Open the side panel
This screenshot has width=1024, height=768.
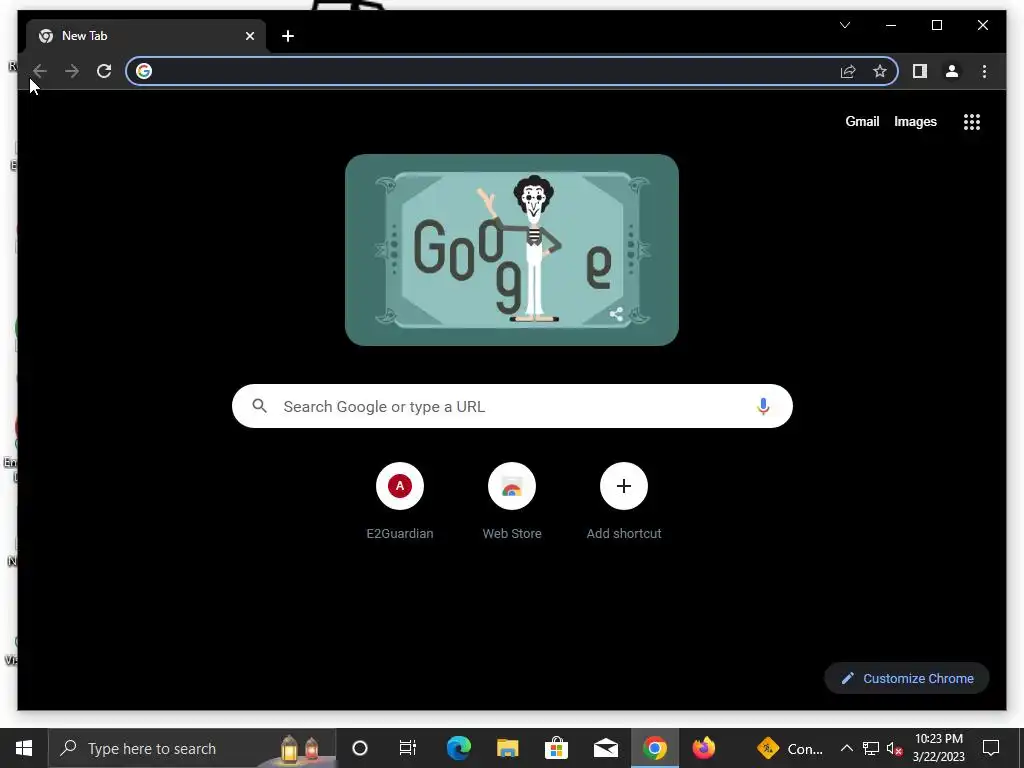tap(920, 71)
